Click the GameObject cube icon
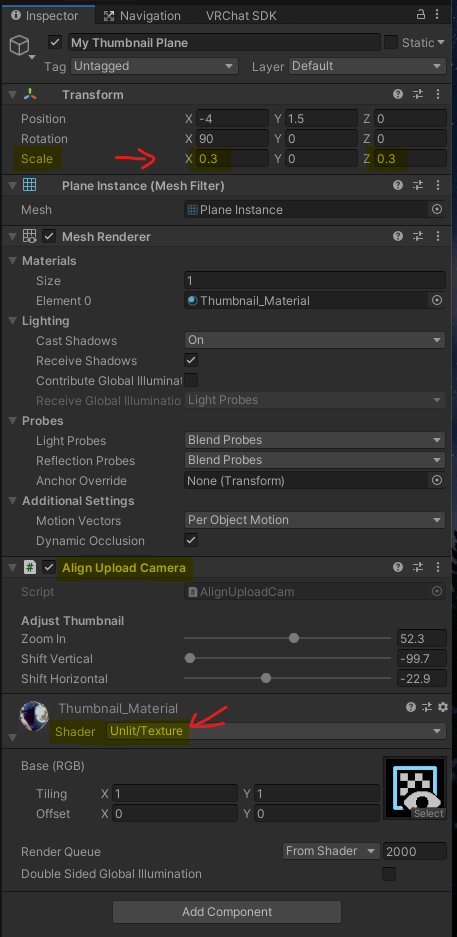457x937 pixels. (x=20, y=45)
